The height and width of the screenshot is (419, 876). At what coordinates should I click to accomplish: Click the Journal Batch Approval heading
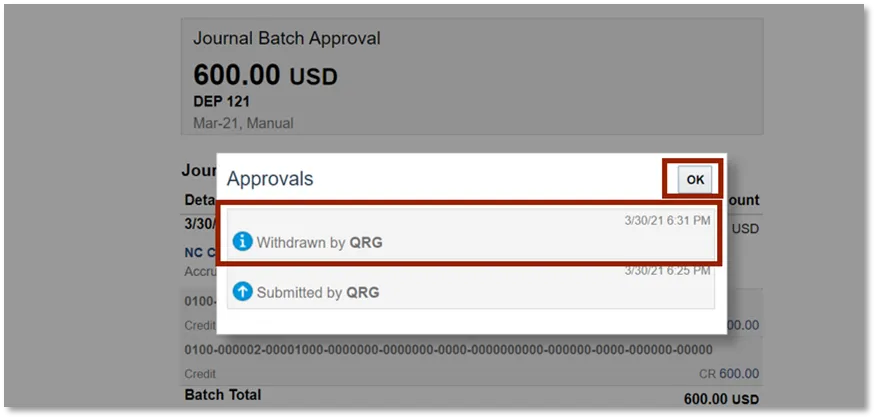point(286,39)
